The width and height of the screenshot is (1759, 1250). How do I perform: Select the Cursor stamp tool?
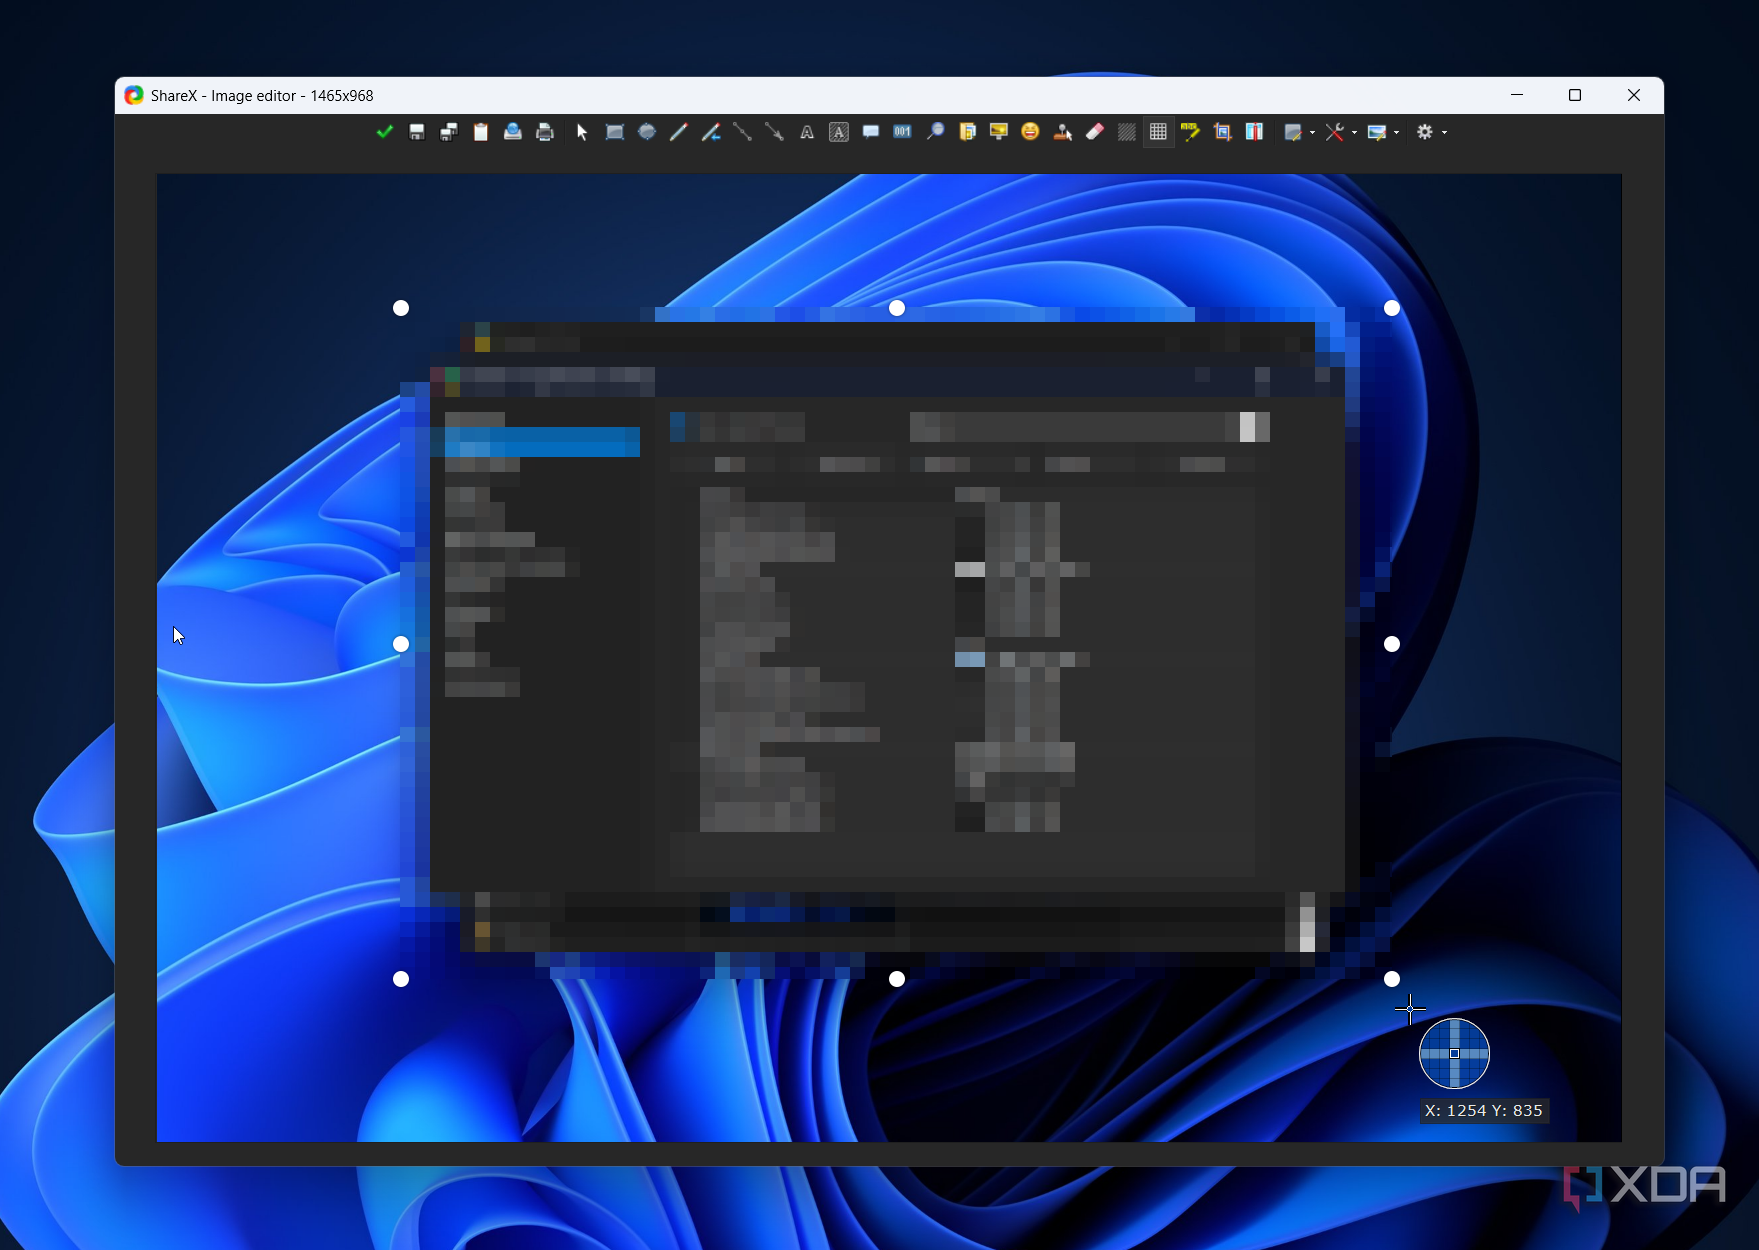1063,132
